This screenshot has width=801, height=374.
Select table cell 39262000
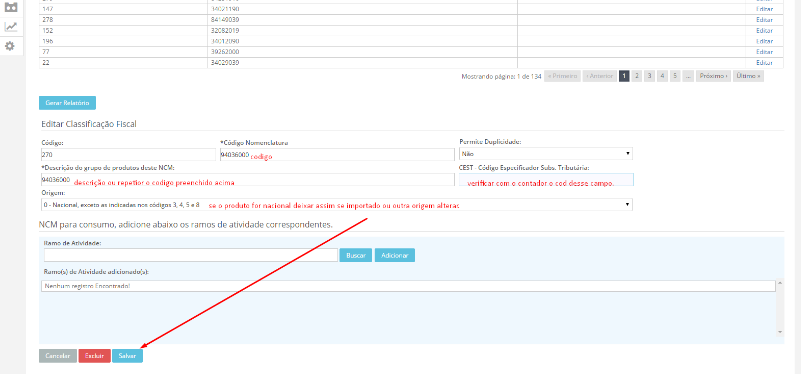(362, 52)
